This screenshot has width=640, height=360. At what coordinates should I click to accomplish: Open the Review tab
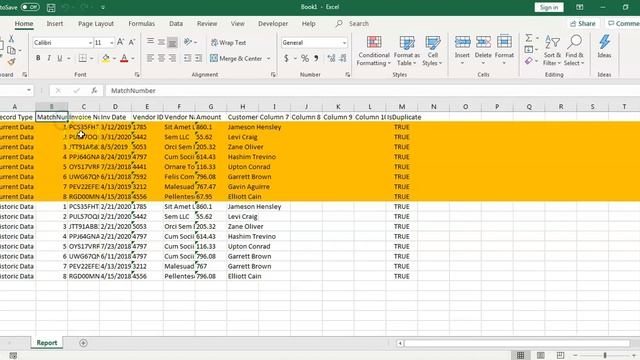(x=207, y=24)
